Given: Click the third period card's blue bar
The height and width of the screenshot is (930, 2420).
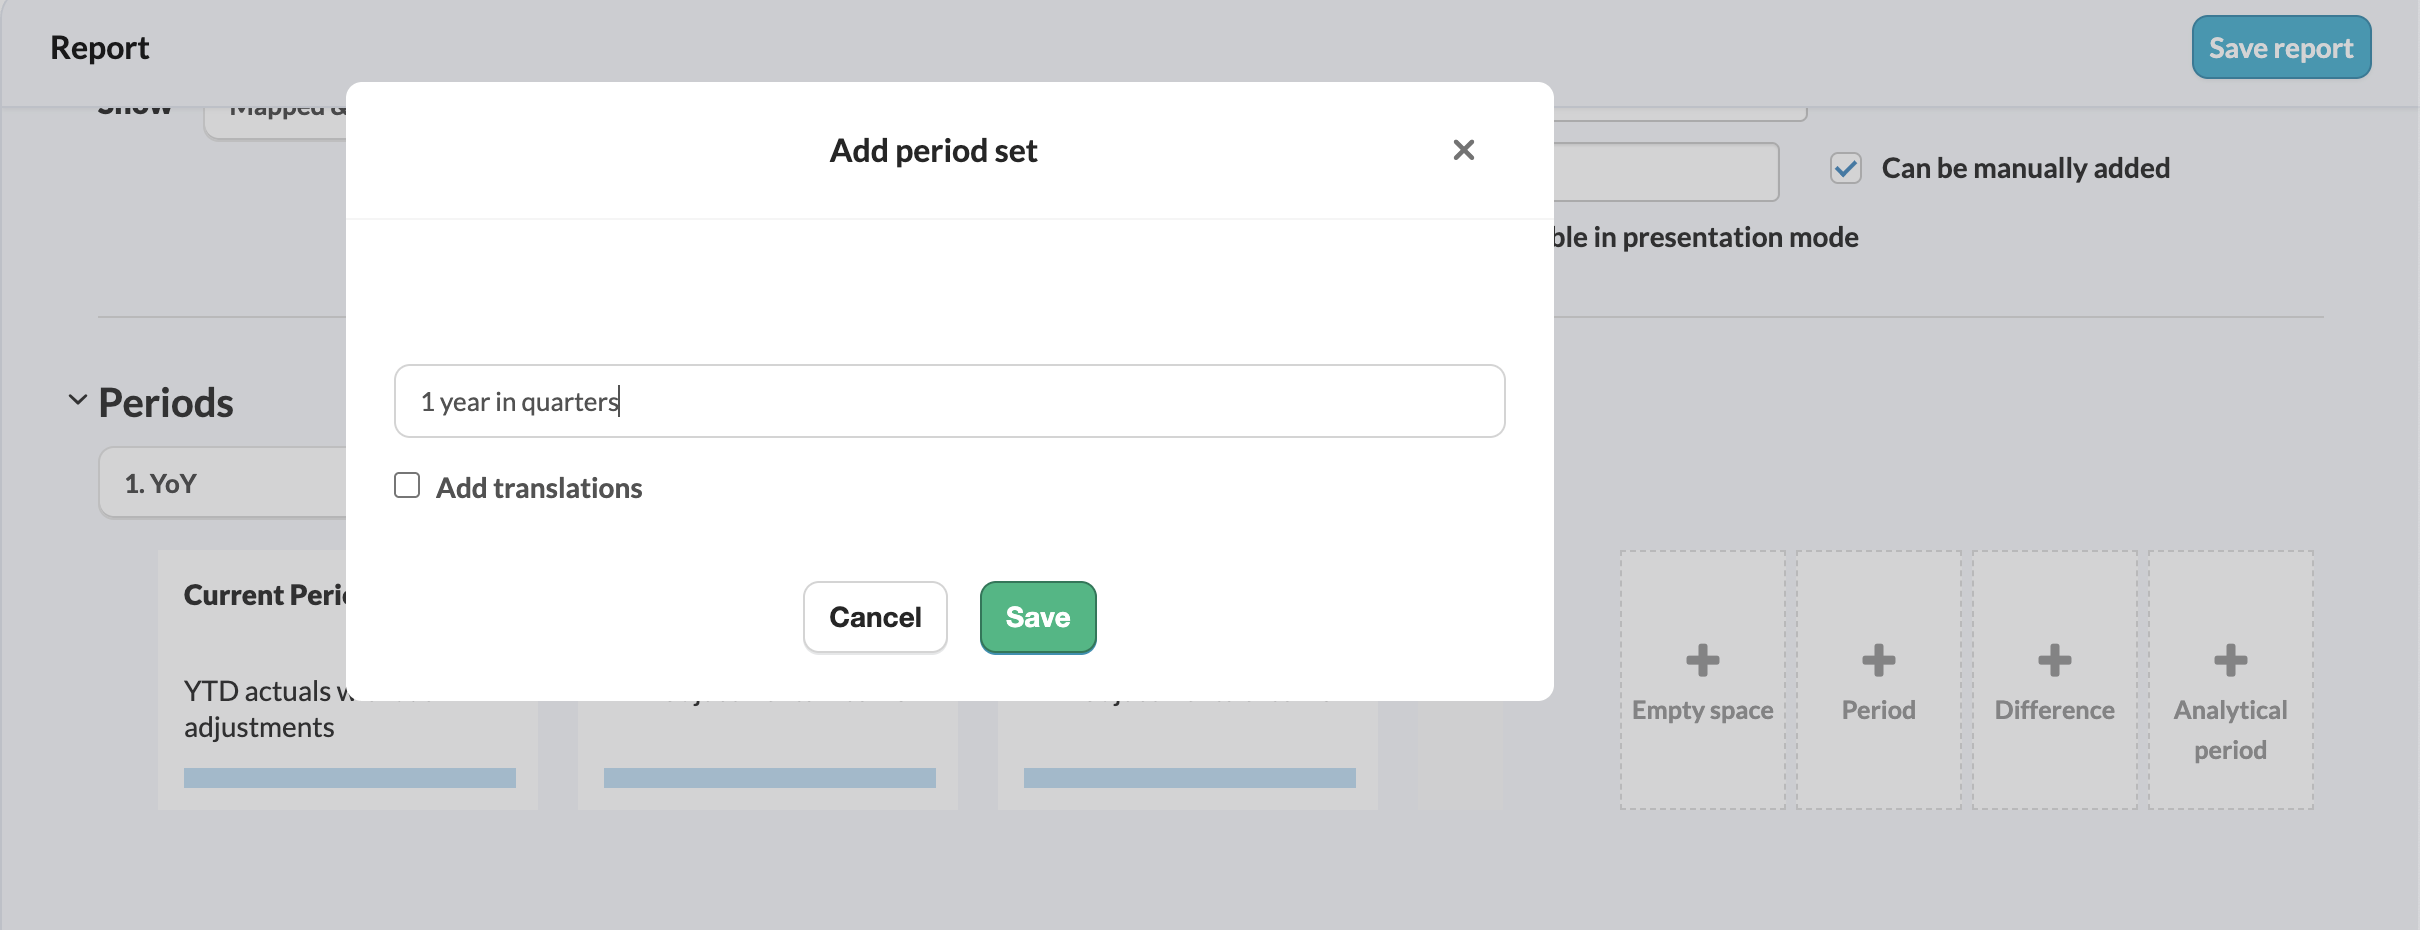Looking at the screenshot, I should click(1190, 778).
